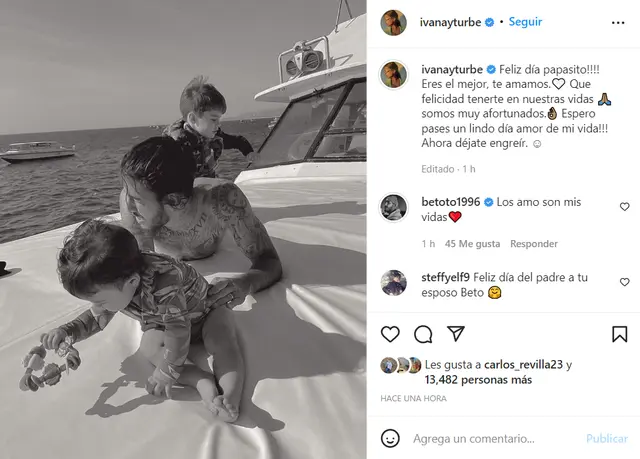Click the ivanayturbe username in the header
This screenshot has width=640, height=459.
[x=450, y=22]
